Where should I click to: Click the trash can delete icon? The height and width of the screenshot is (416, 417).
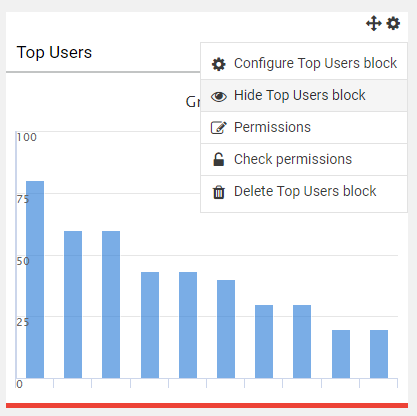point(219,192)
